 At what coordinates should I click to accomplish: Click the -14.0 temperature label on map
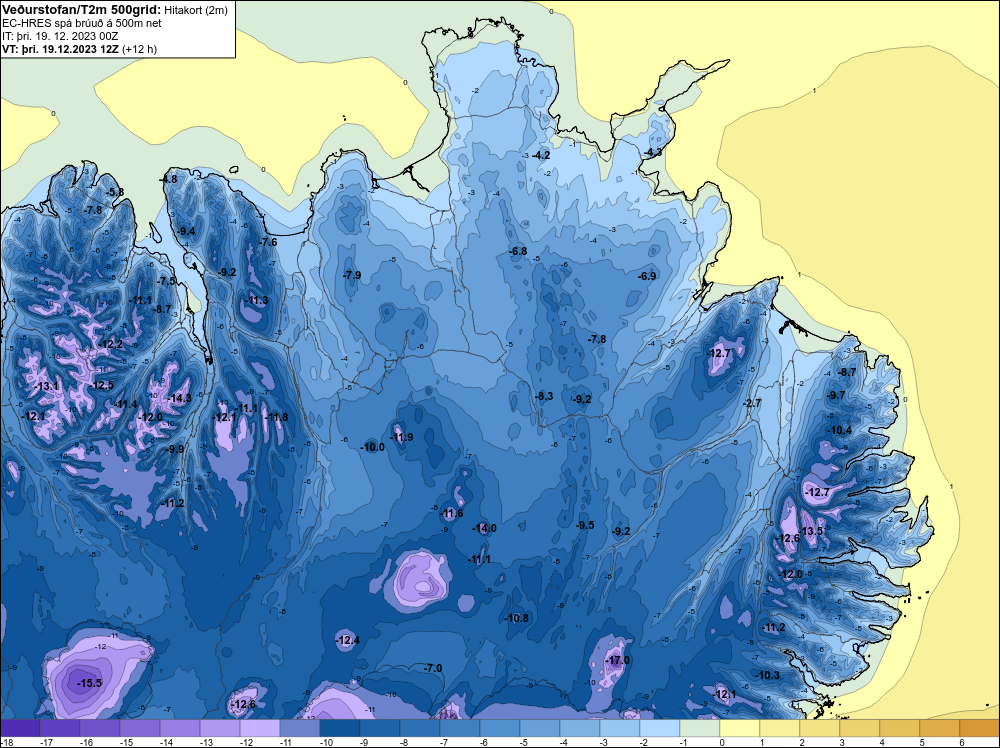(484, 528)
